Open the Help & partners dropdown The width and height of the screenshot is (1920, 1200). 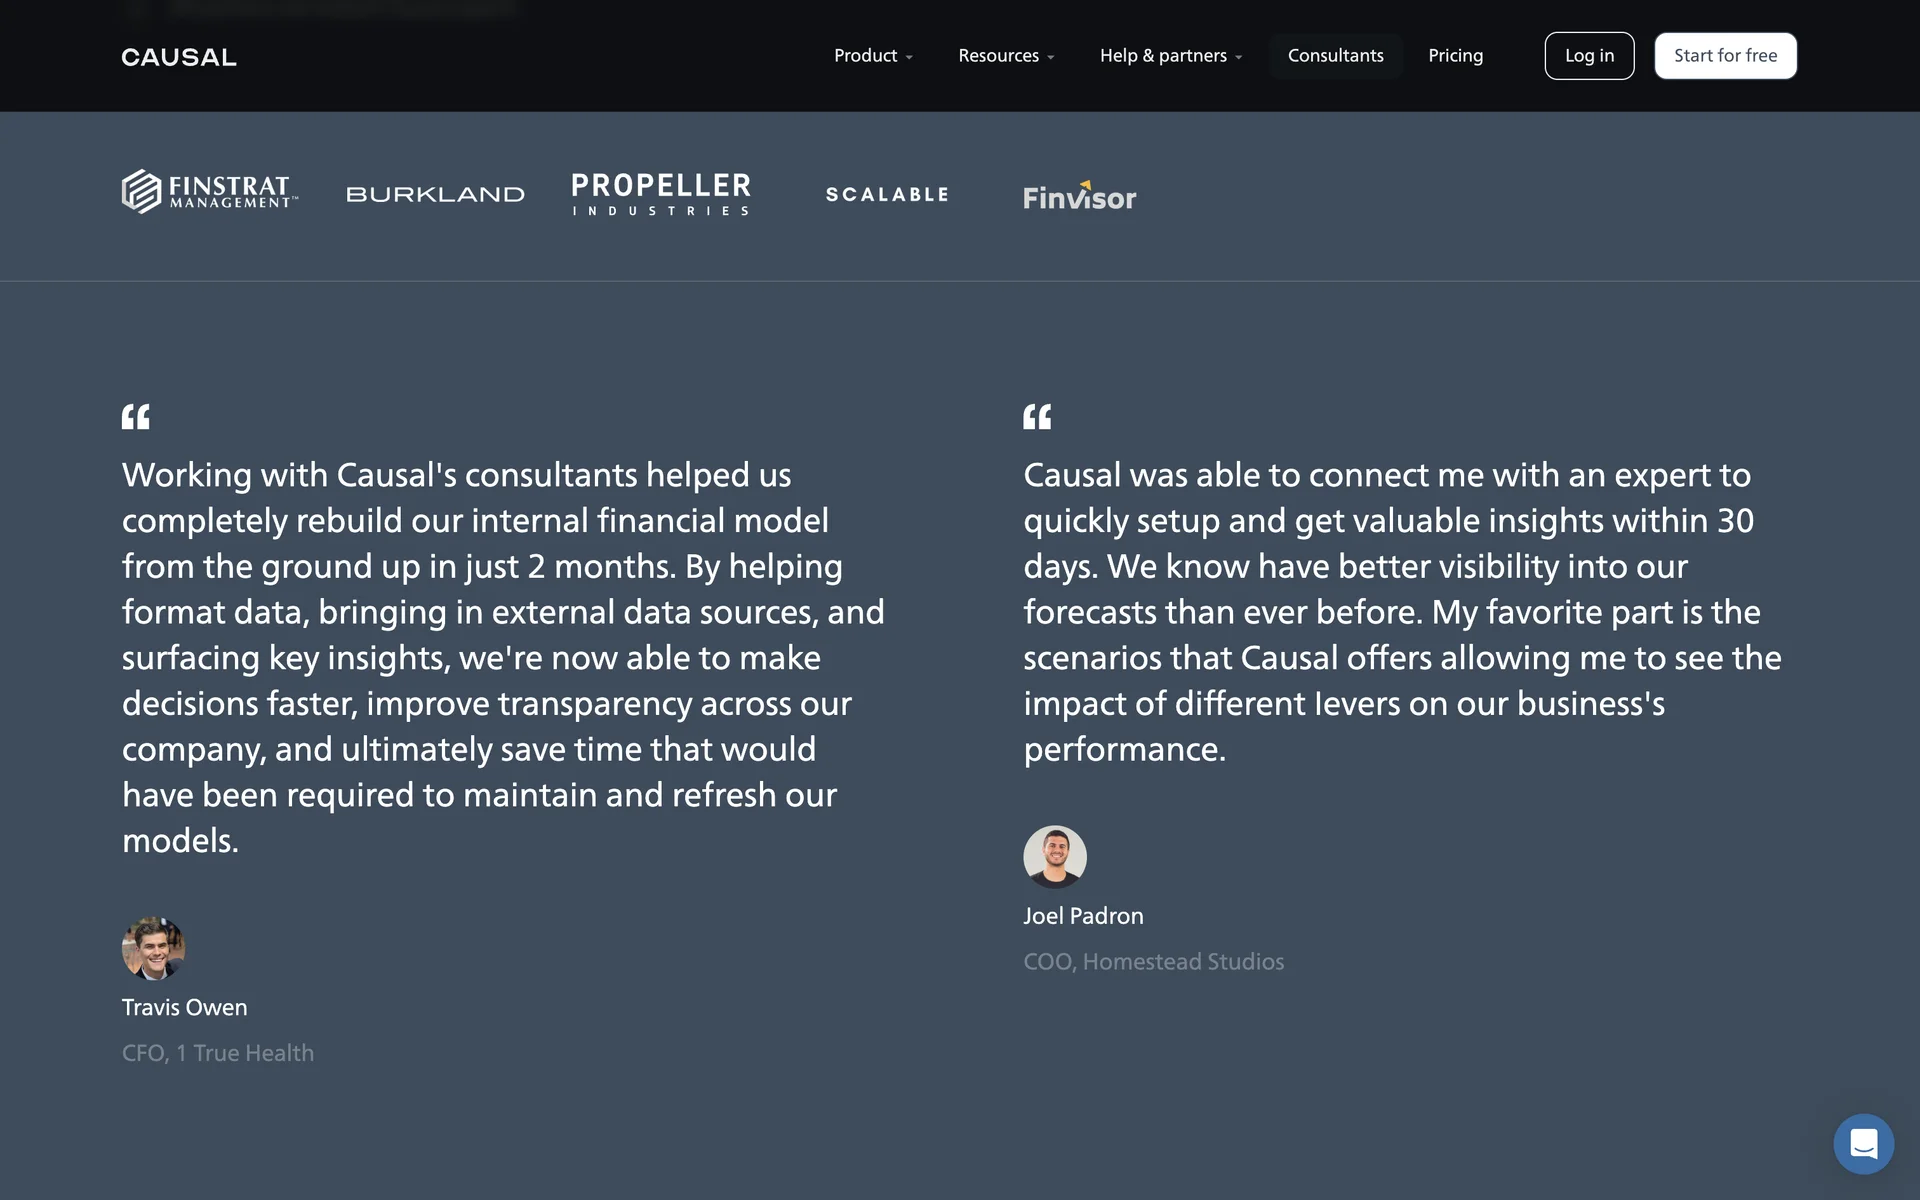(1170, 56)
